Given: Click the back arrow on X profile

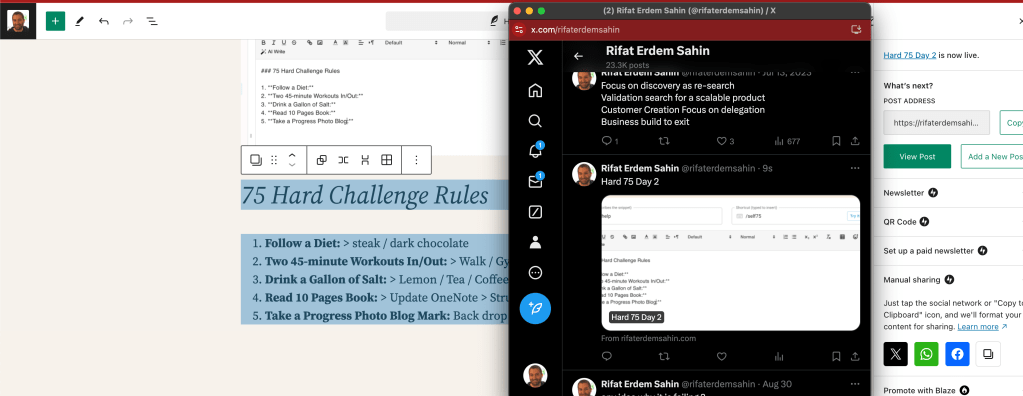Looking at the screenshot, I should click(x=578, y=56).
